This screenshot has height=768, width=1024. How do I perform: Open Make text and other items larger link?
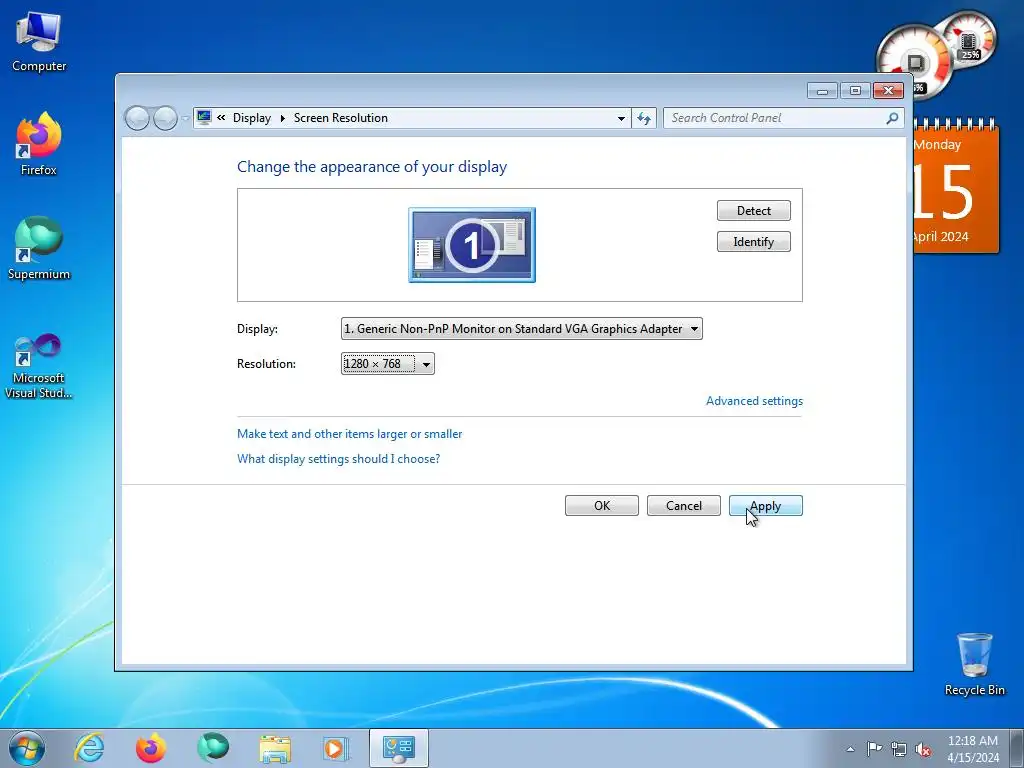click(349, 434)
